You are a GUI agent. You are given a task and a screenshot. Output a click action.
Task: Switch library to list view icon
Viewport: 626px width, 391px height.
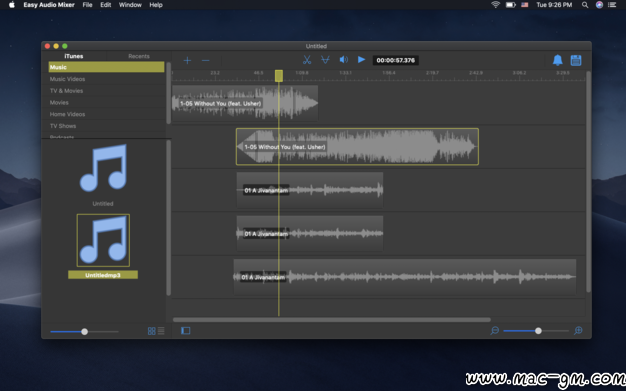click(x=161, y=331)
